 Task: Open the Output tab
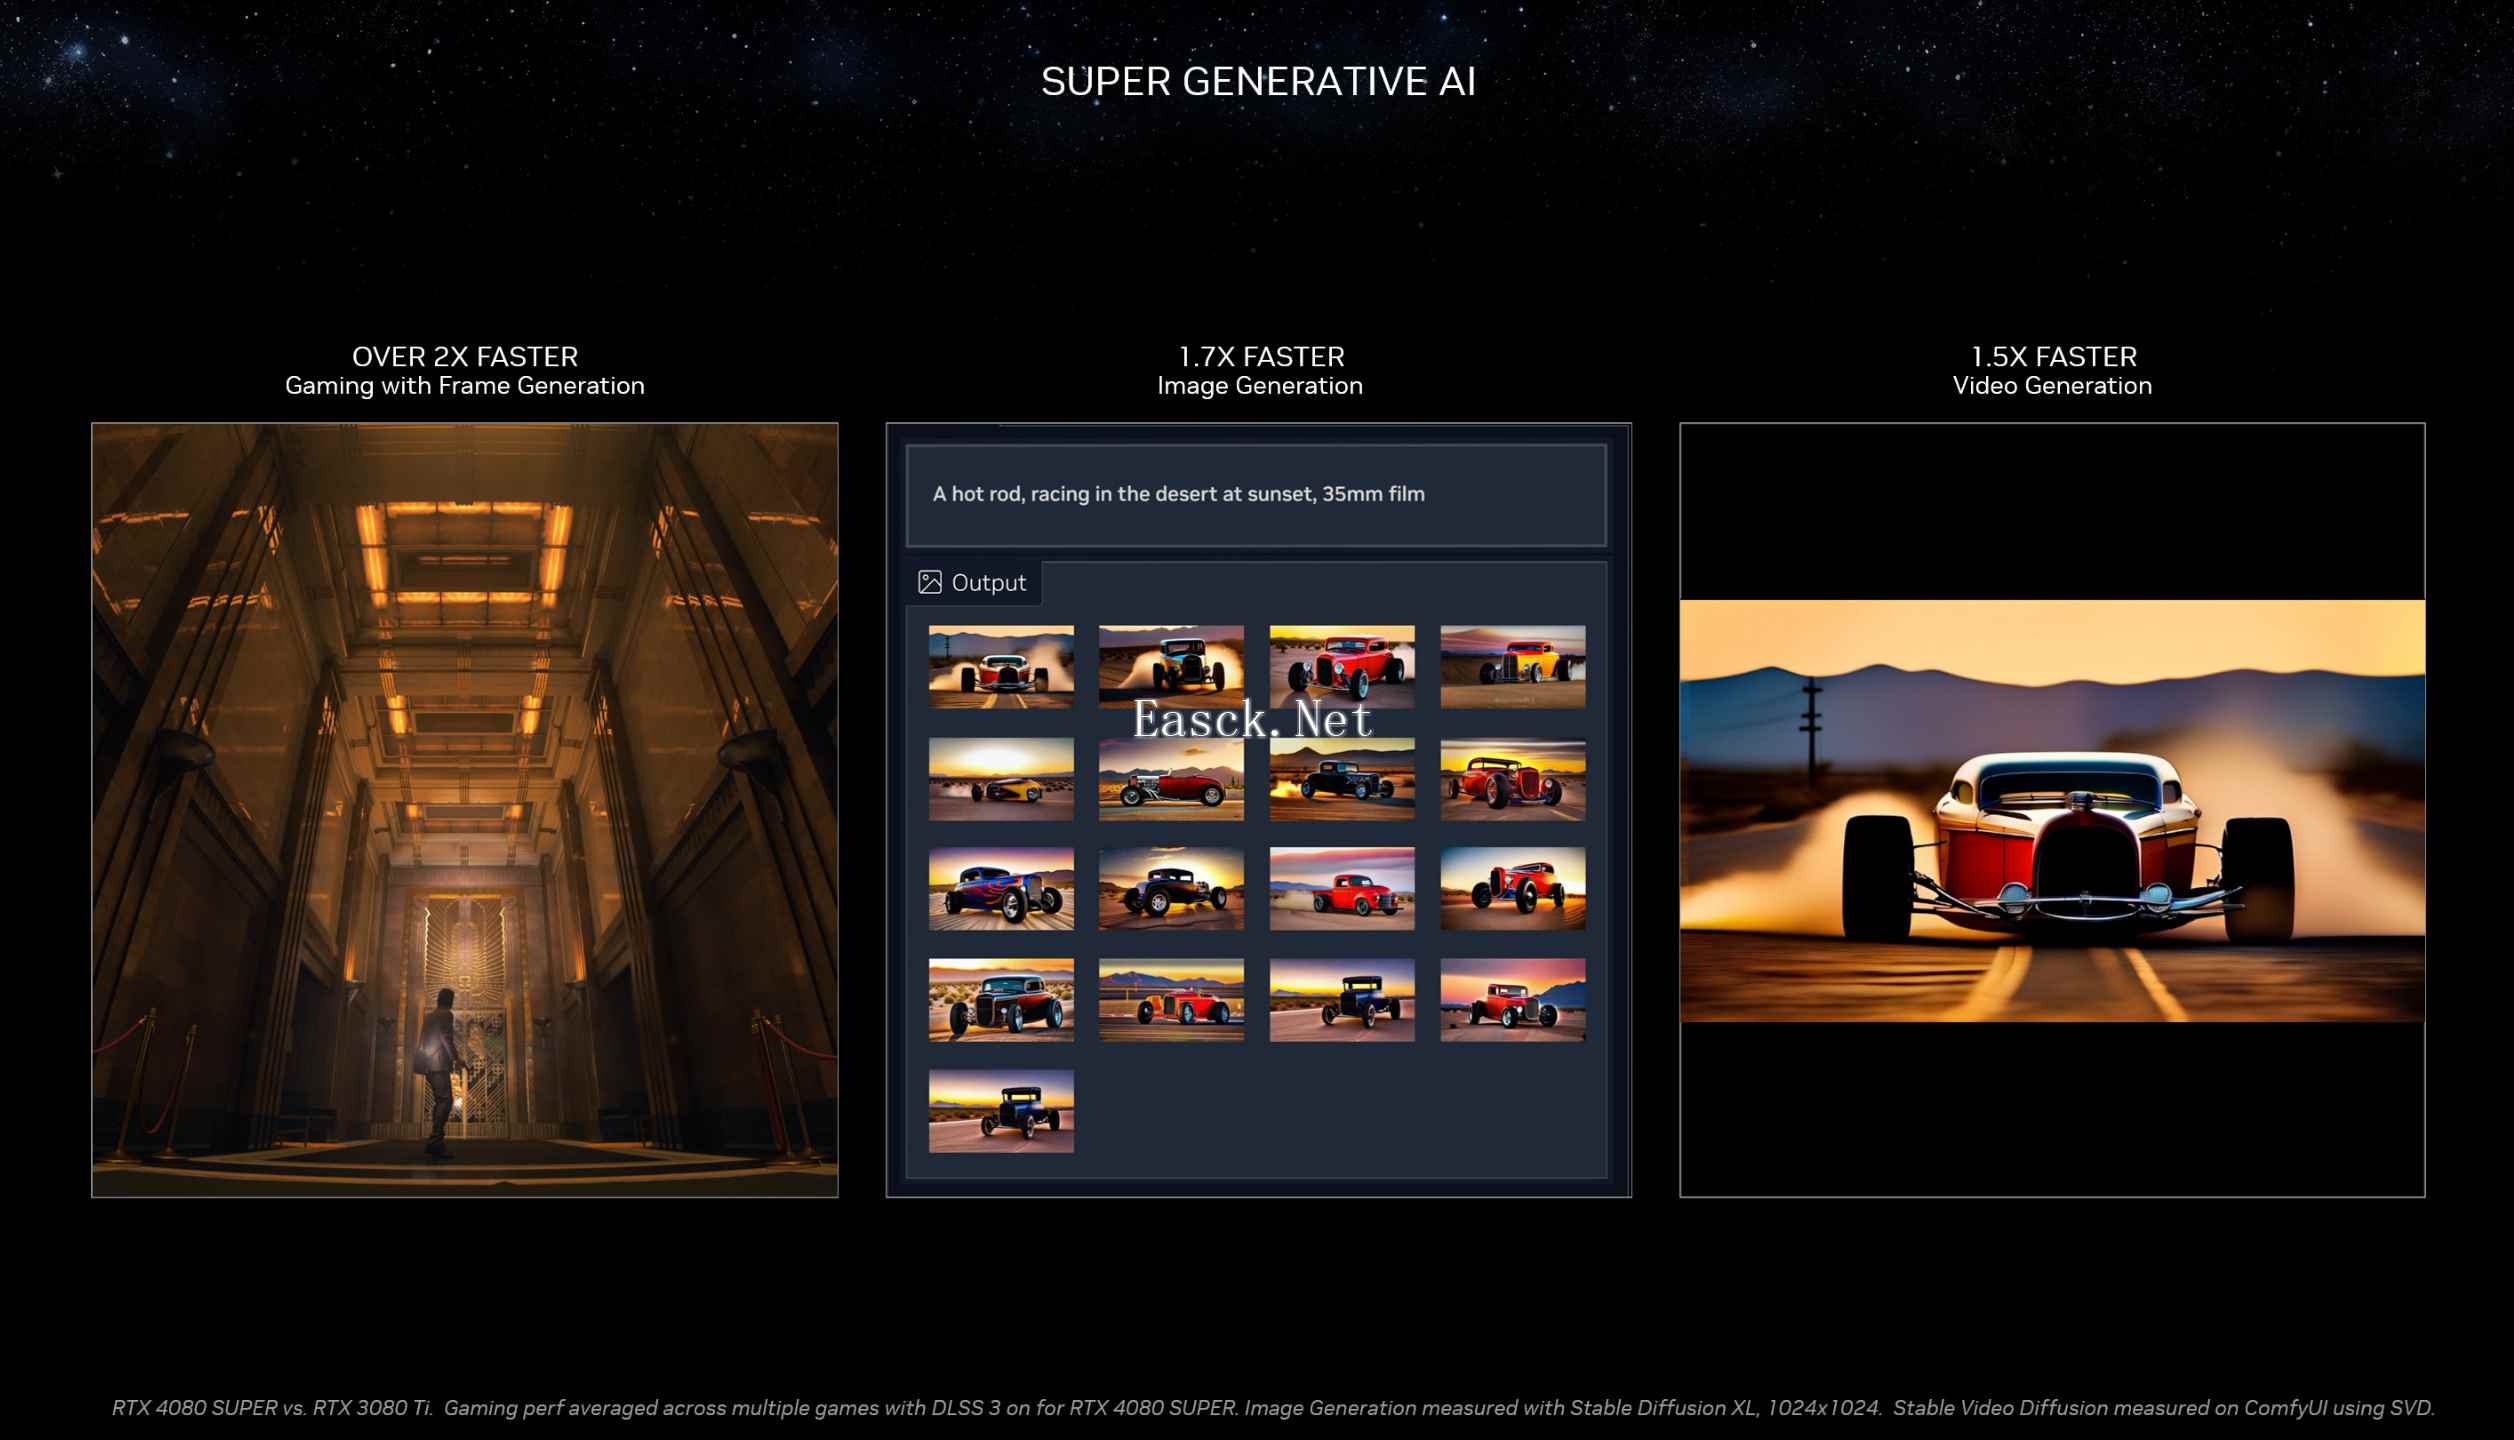click(x=987, y=583)
